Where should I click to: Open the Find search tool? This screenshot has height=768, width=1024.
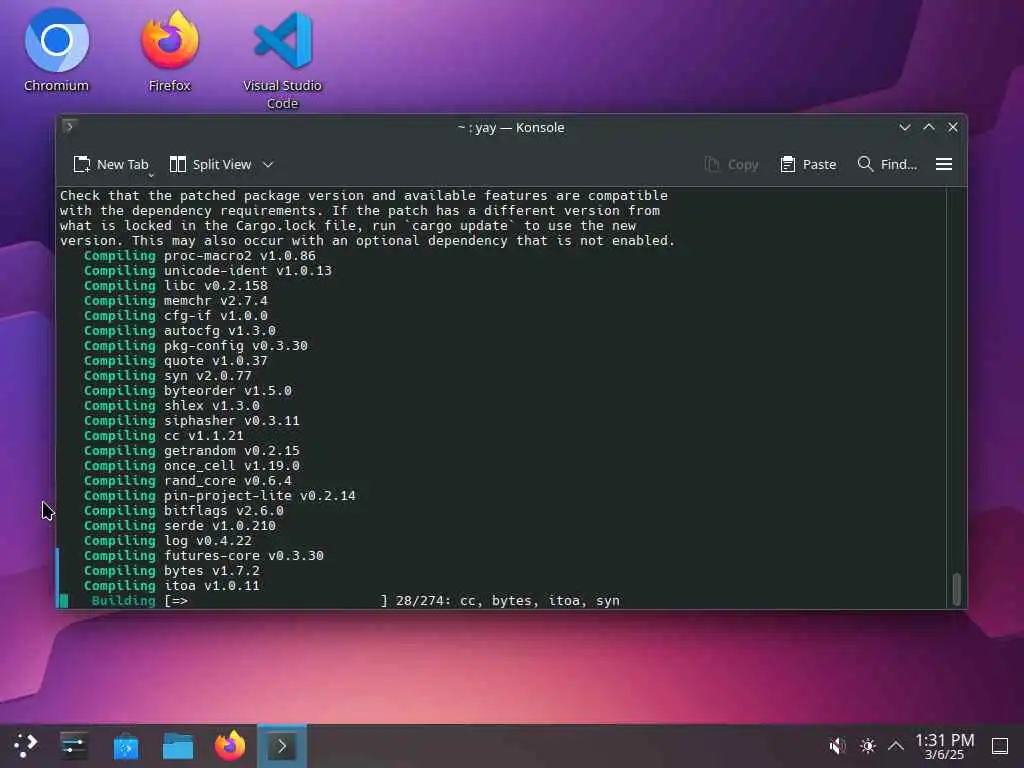tap(887, 165)
